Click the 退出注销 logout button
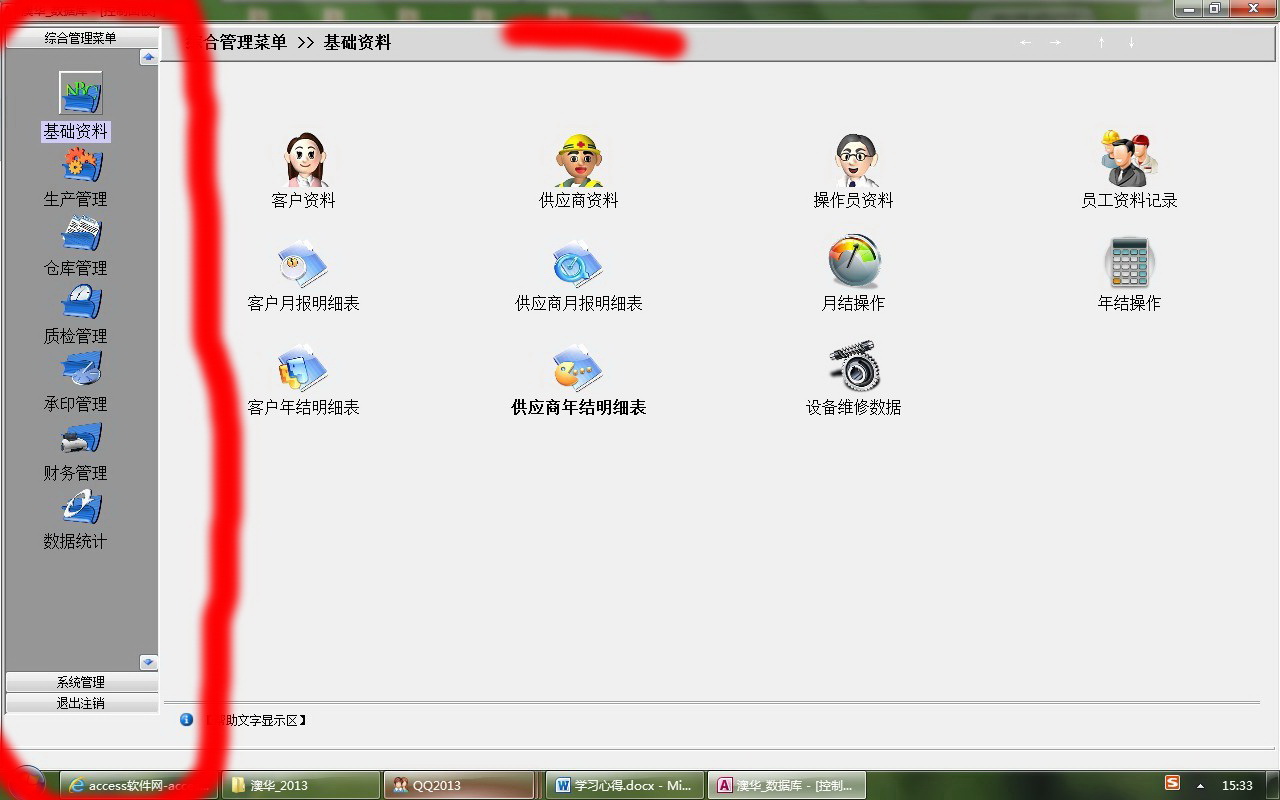 pyautogui.click(x=81, y=703)
